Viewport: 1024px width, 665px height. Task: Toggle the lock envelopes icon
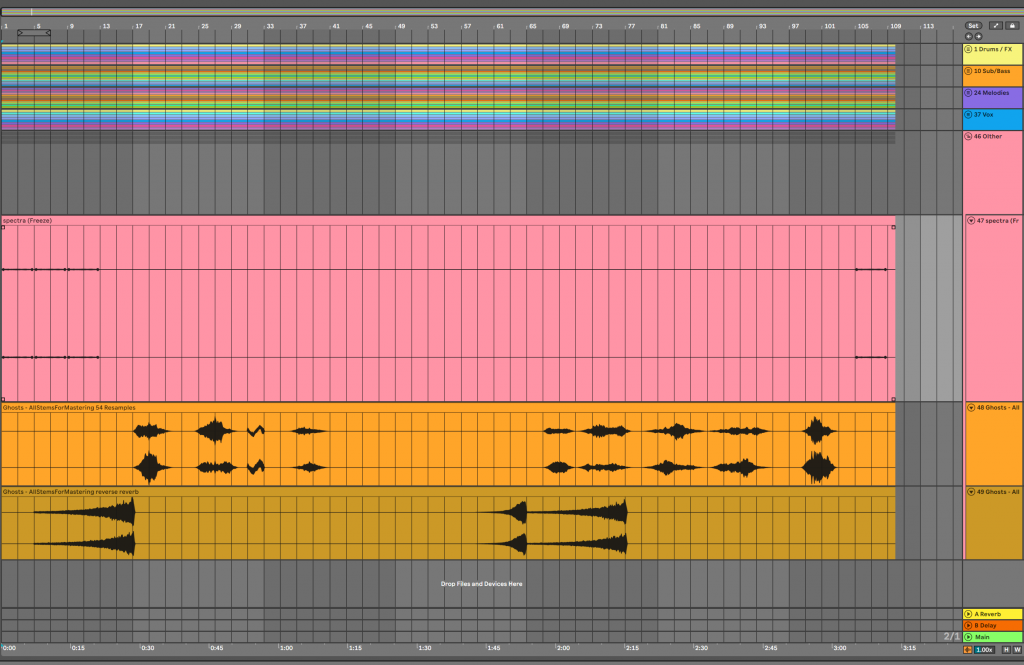tap(1012, 25)
